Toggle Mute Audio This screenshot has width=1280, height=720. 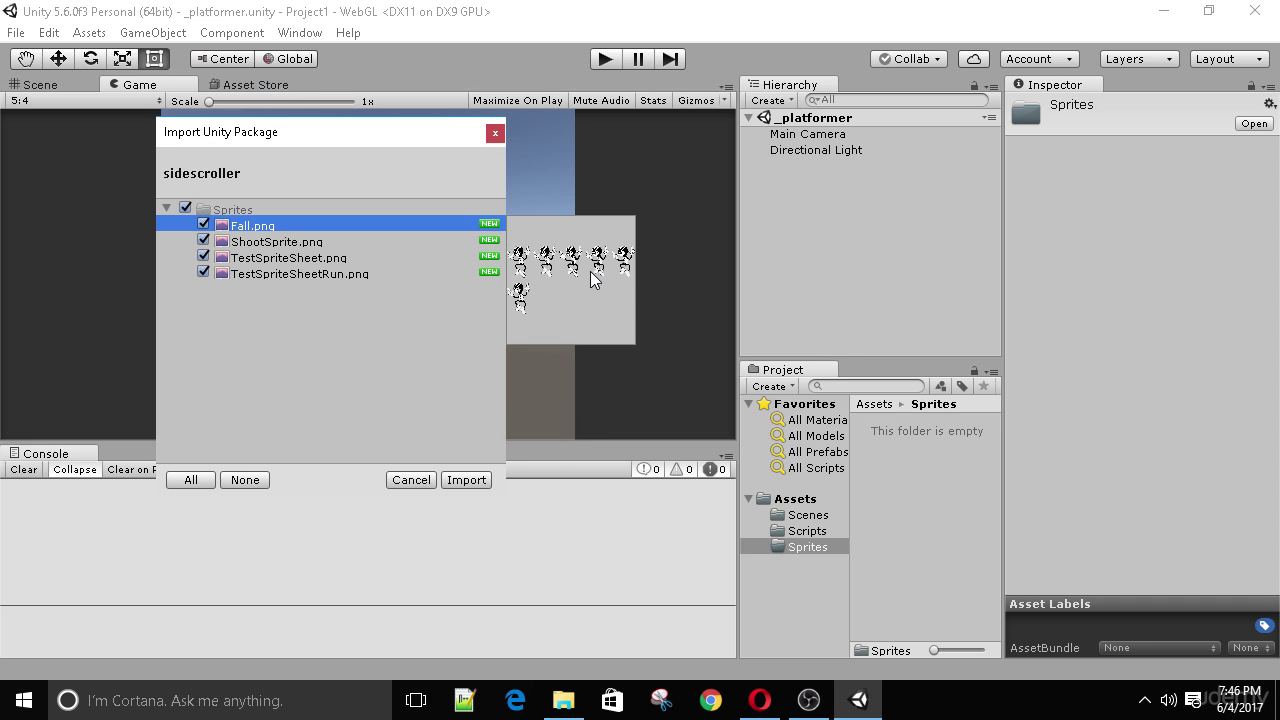click(601, 100)
